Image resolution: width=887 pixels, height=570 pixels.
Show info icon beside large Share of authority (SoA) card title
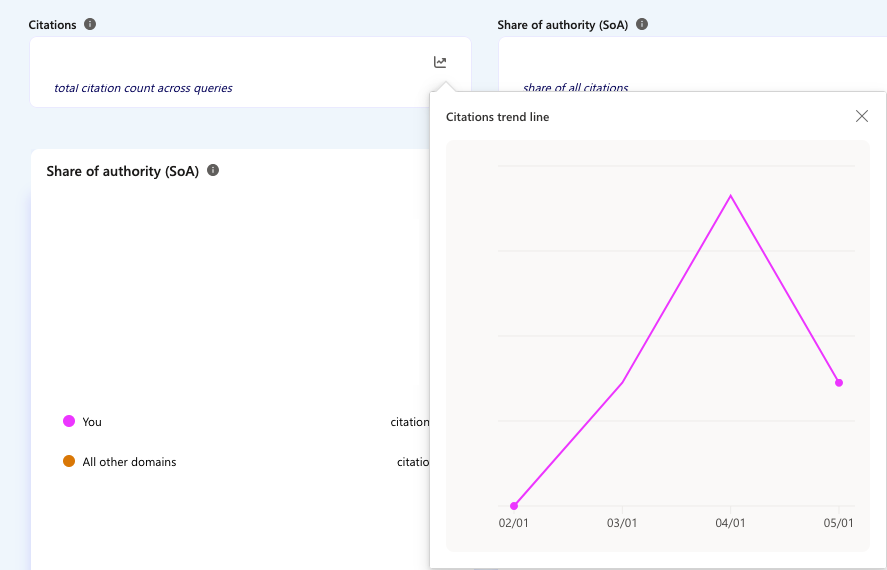[213, 170]
